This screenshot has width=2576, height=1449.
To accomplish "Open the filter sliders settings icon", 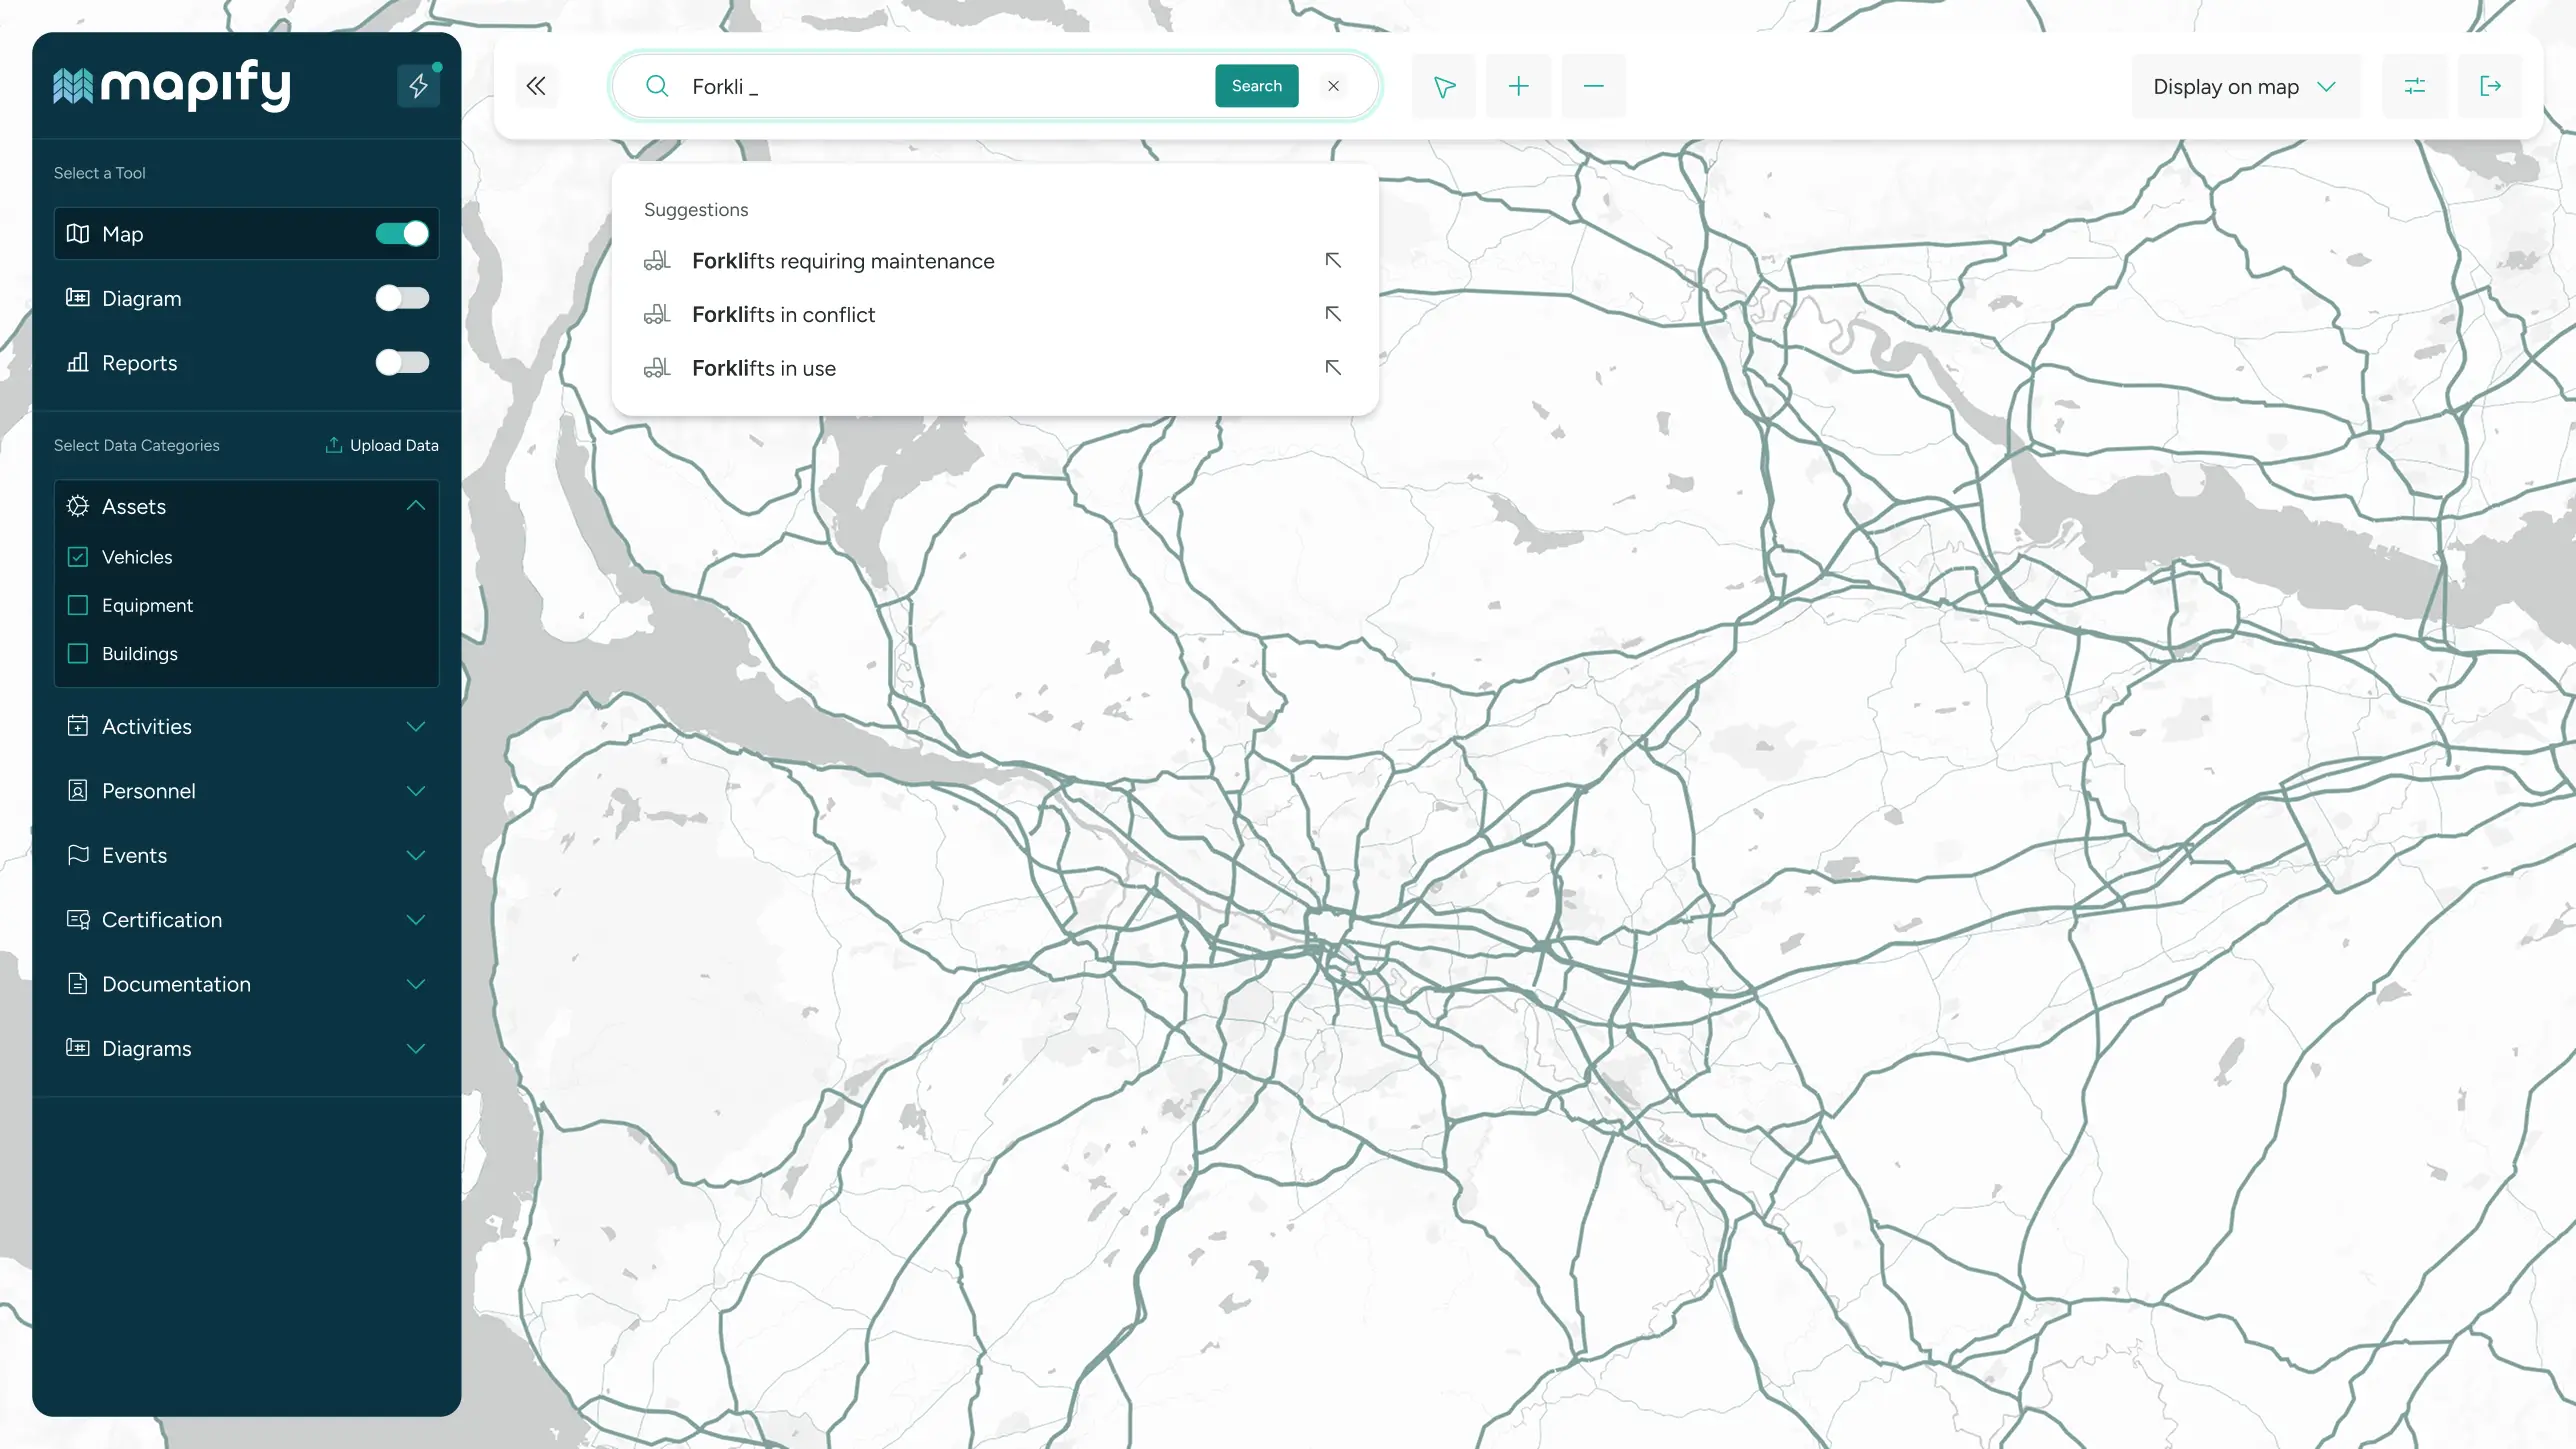I will [2414, 87].
